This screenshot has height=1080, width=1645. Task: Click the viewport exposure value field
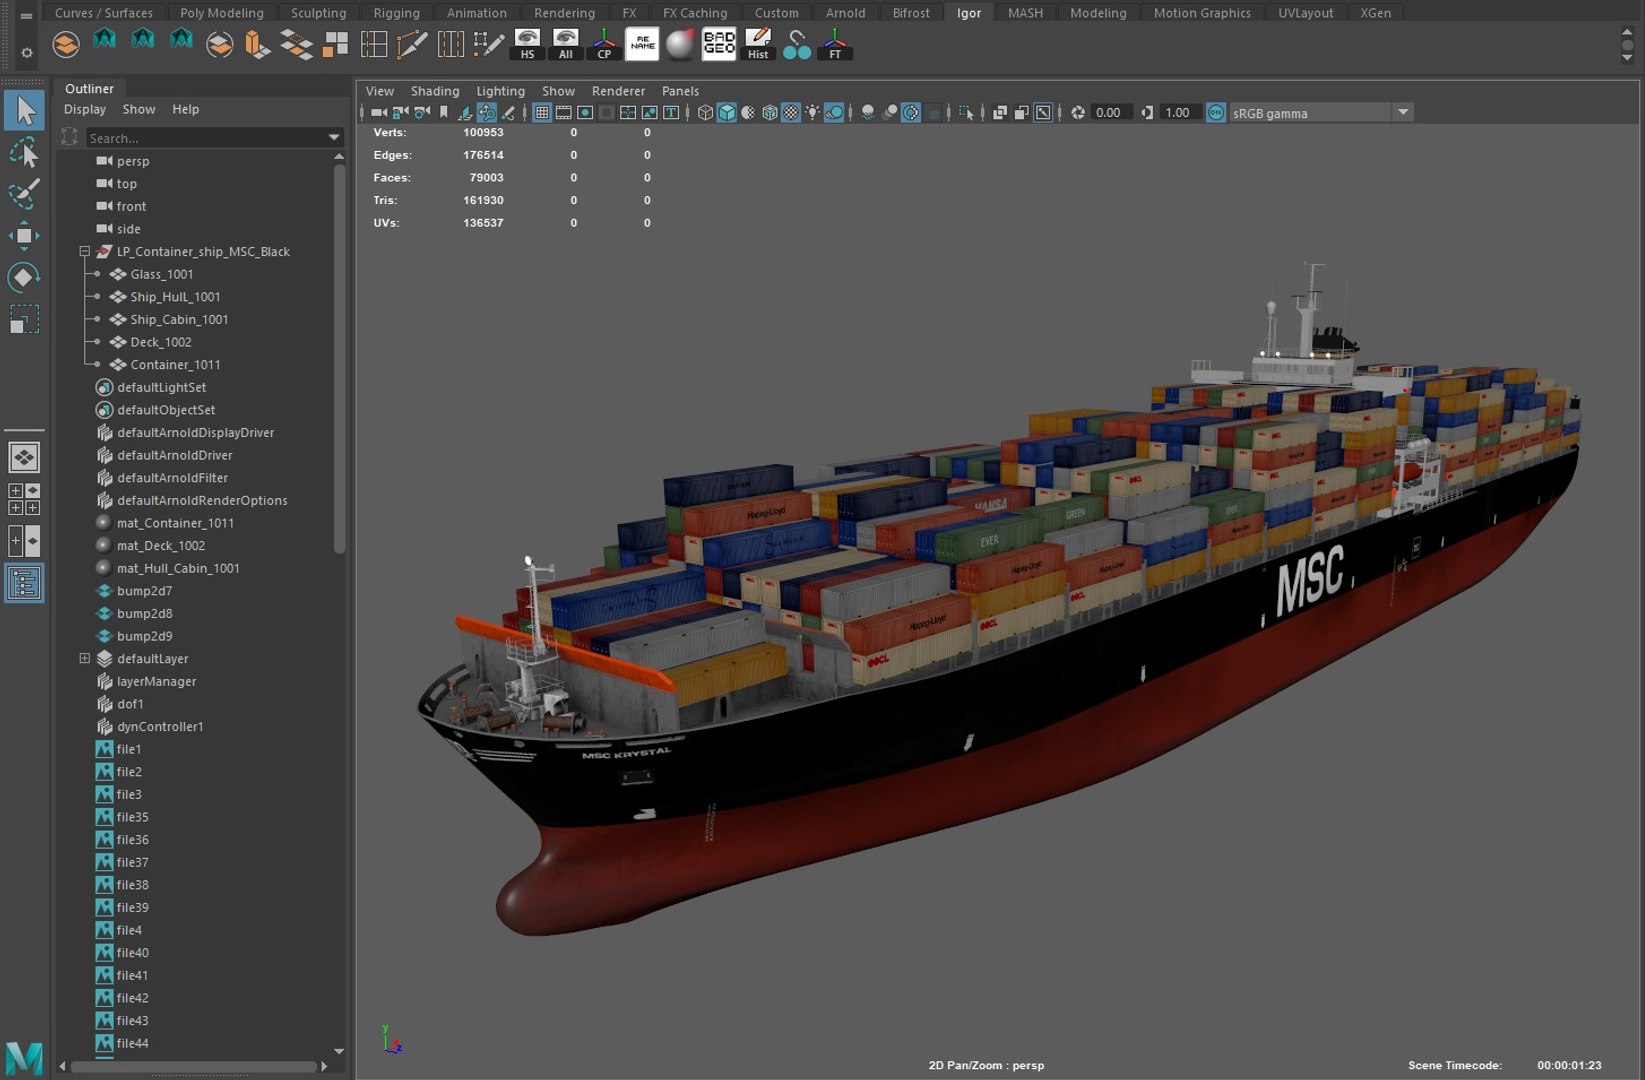[1111, 113]
